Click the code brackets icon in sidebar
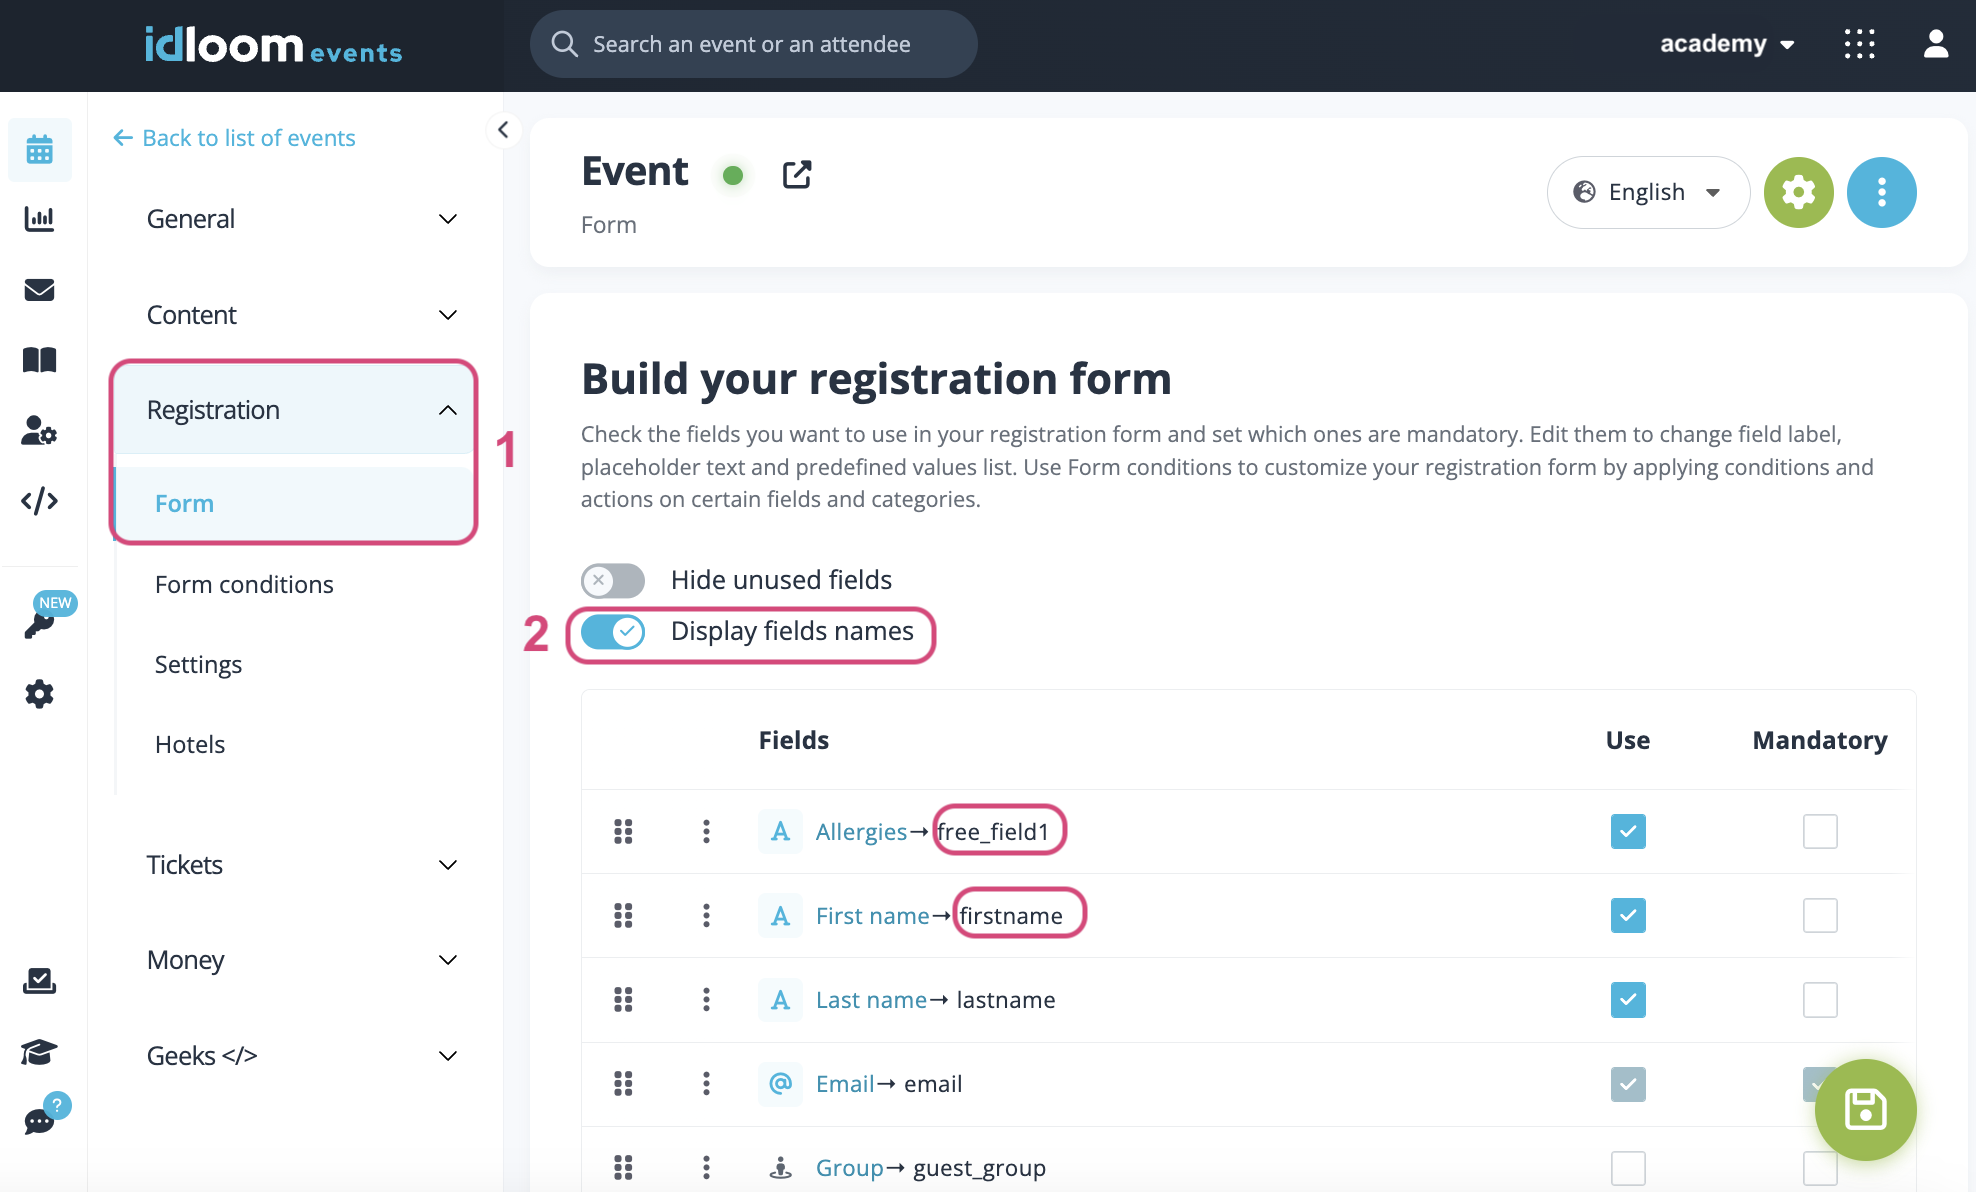Screen dimensions: 1976x1192 (38, 501)
